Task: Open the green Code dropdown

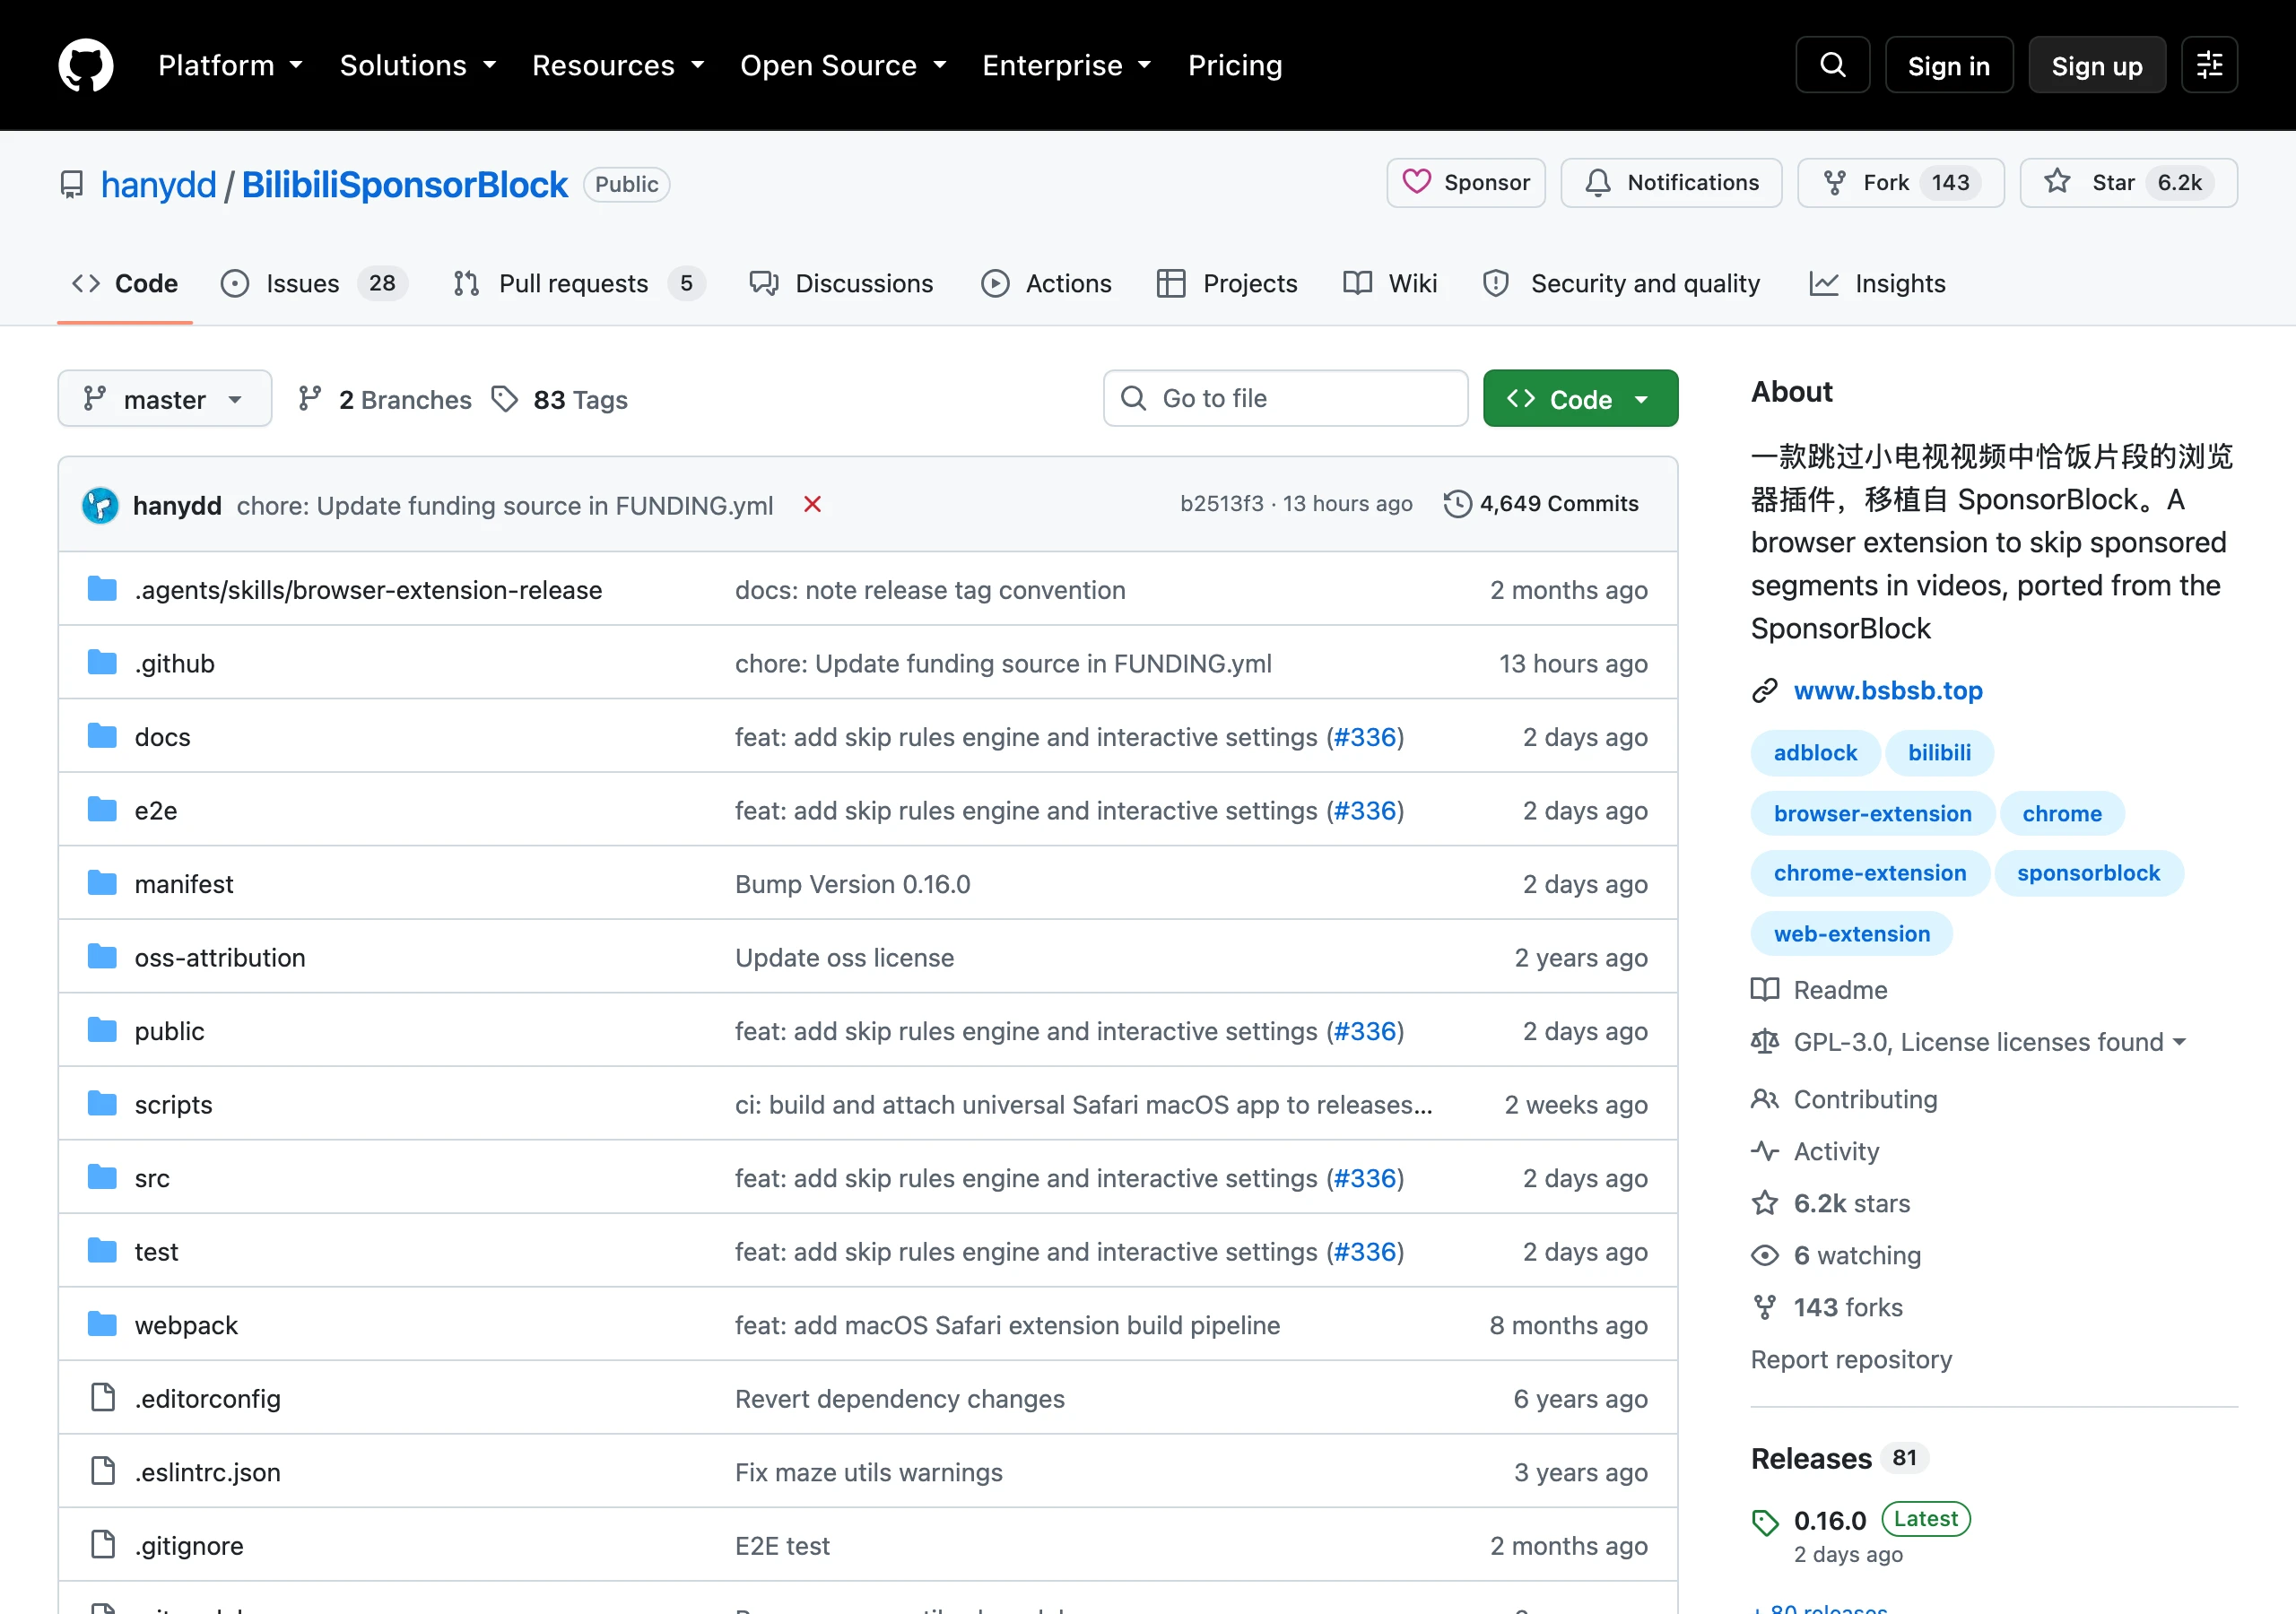Action: [1580, 399]
